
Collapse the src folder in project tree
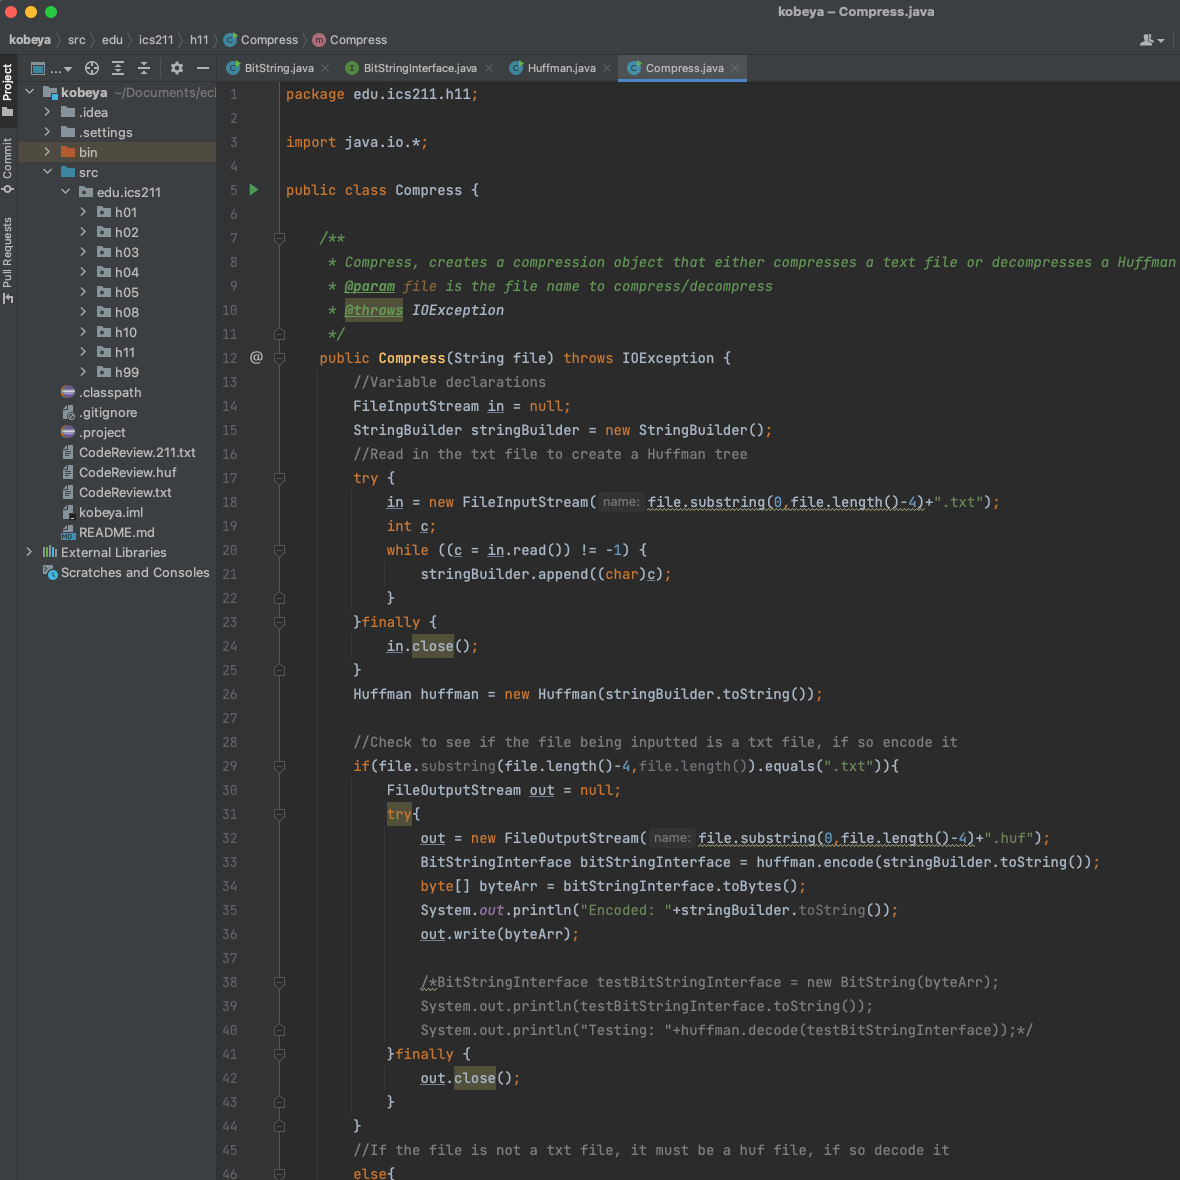click(47, 172)
